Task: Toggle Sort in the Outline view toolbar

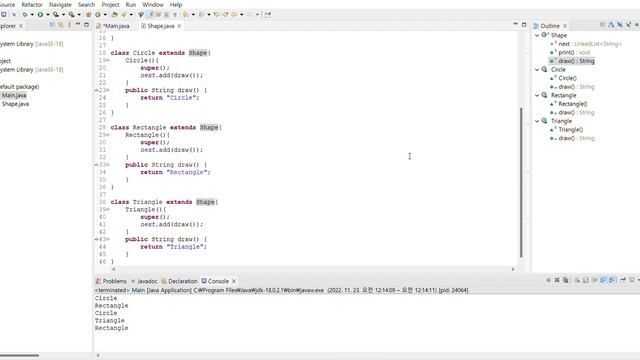Action: pyautogui.click(x=611, y=25)
